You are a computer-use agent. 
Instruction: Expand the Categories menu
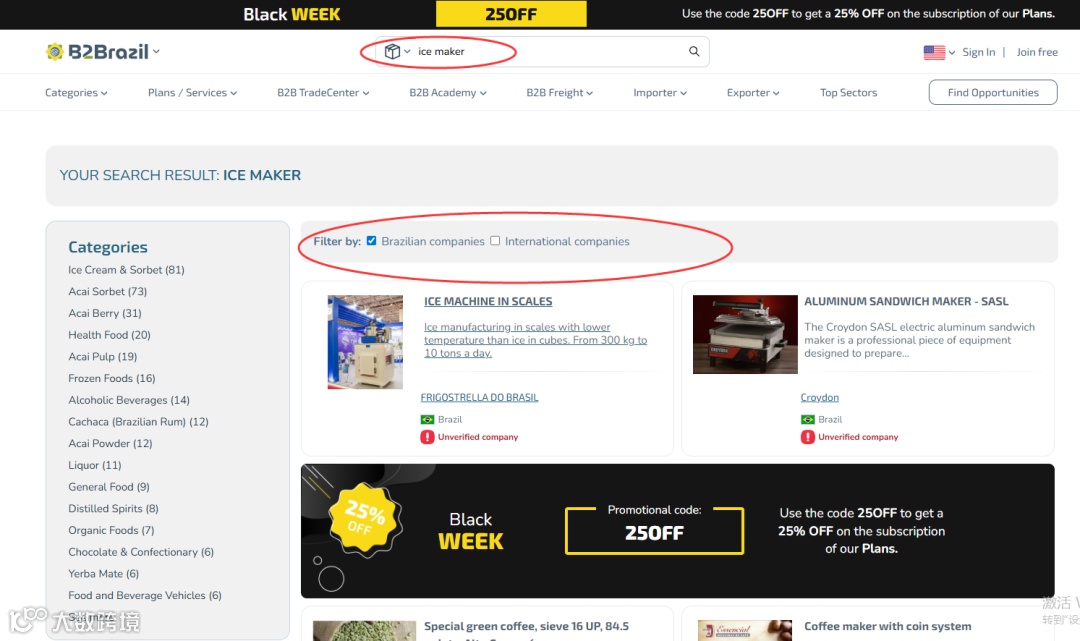click(76, 92)
